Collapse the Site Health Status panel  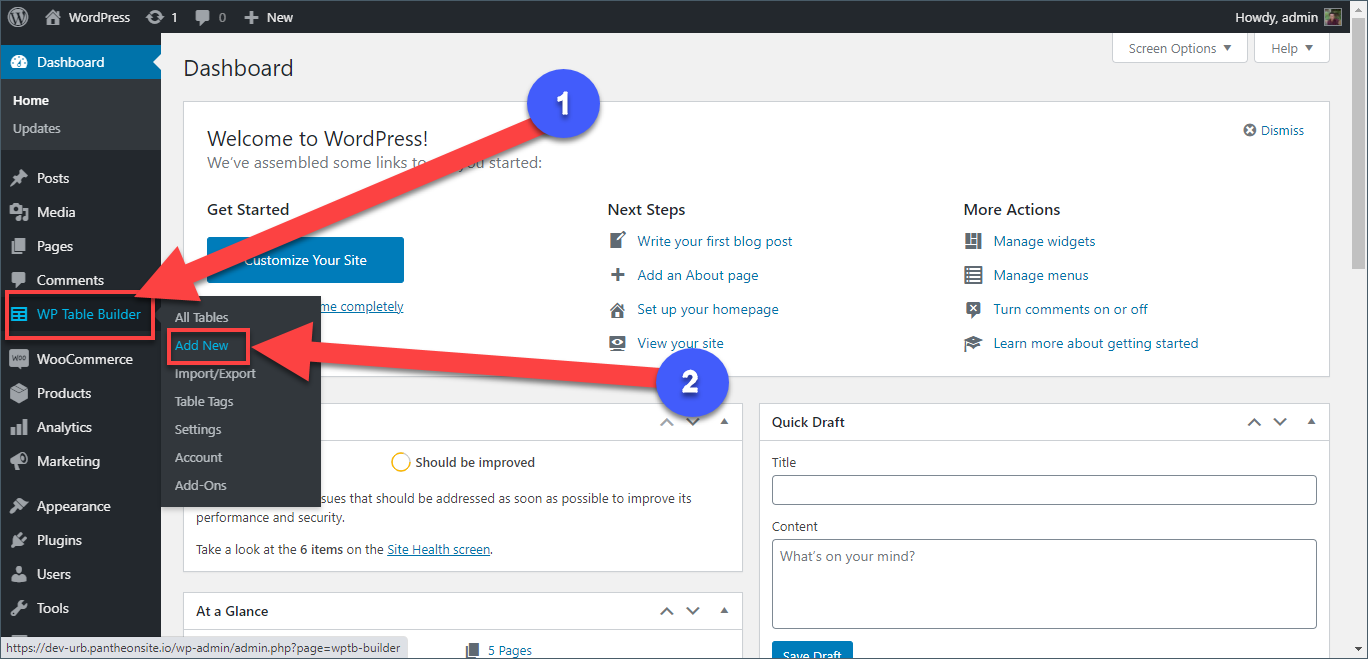pyautogui.click(x=724, y=422)
